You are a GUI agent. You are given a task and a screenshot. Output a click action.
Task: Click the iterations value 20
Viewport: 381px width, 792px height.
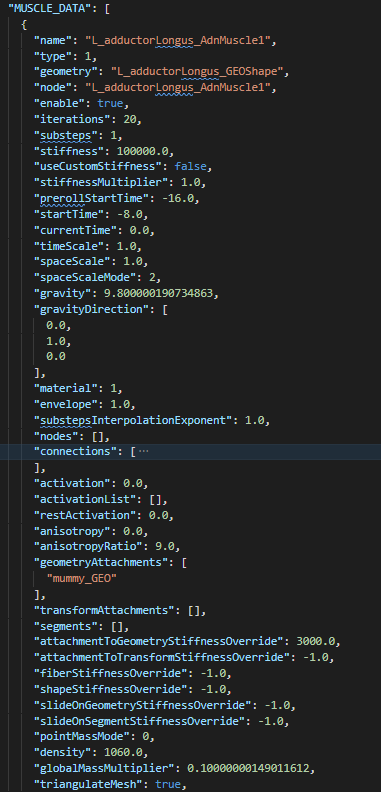point(129,119)
